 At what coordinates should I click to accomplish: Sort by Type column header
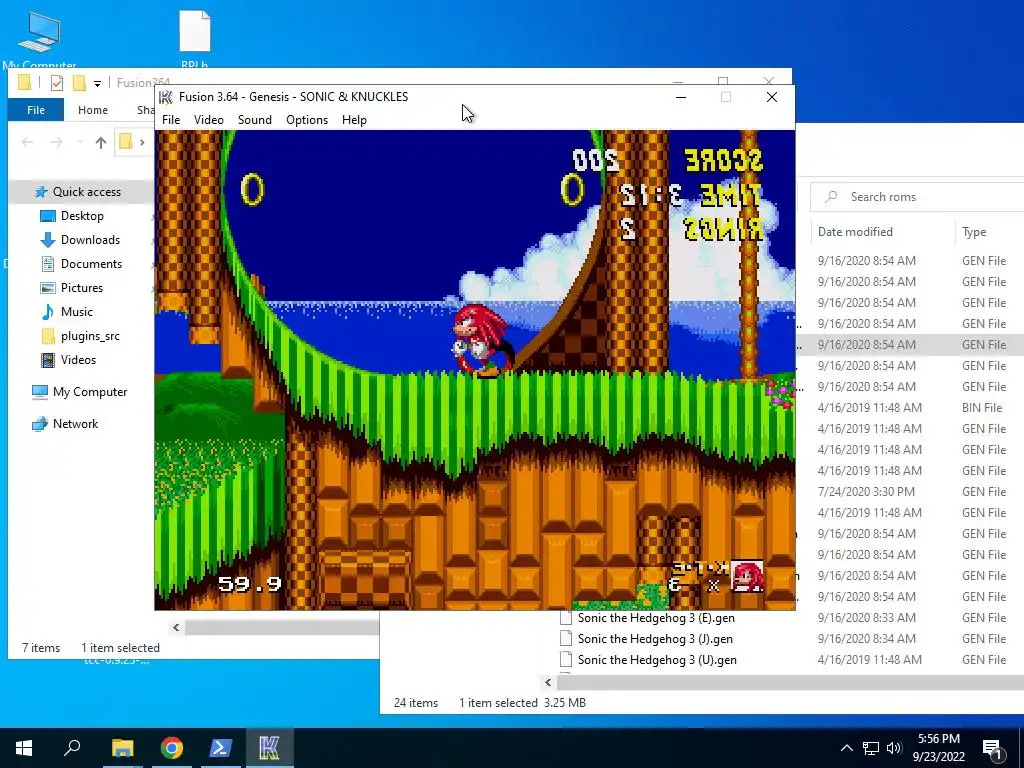click(974, 232)
